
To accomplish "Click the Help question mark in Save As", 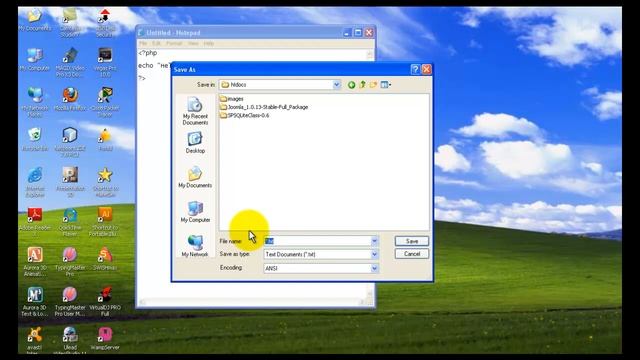I will [415, 69].
